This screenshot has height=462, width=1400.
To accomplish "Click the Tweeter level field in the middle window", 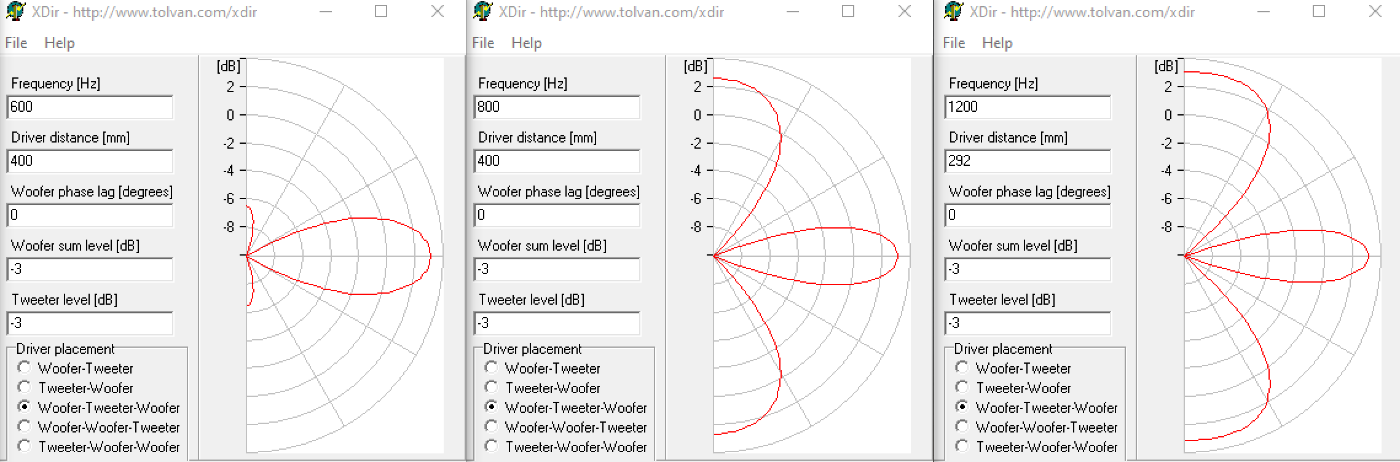I will pyautogui.click(x=557, y=323).
